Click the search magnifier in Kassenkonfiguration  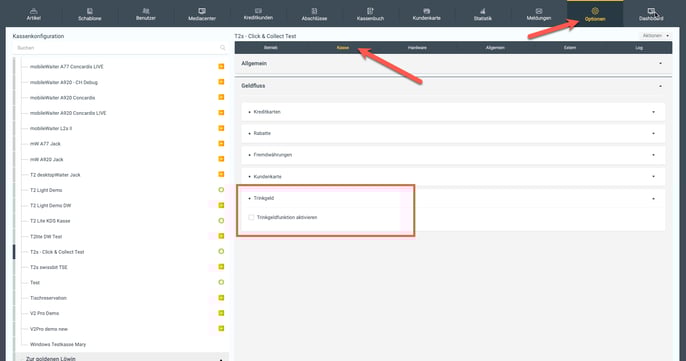[x=223, y=48]
